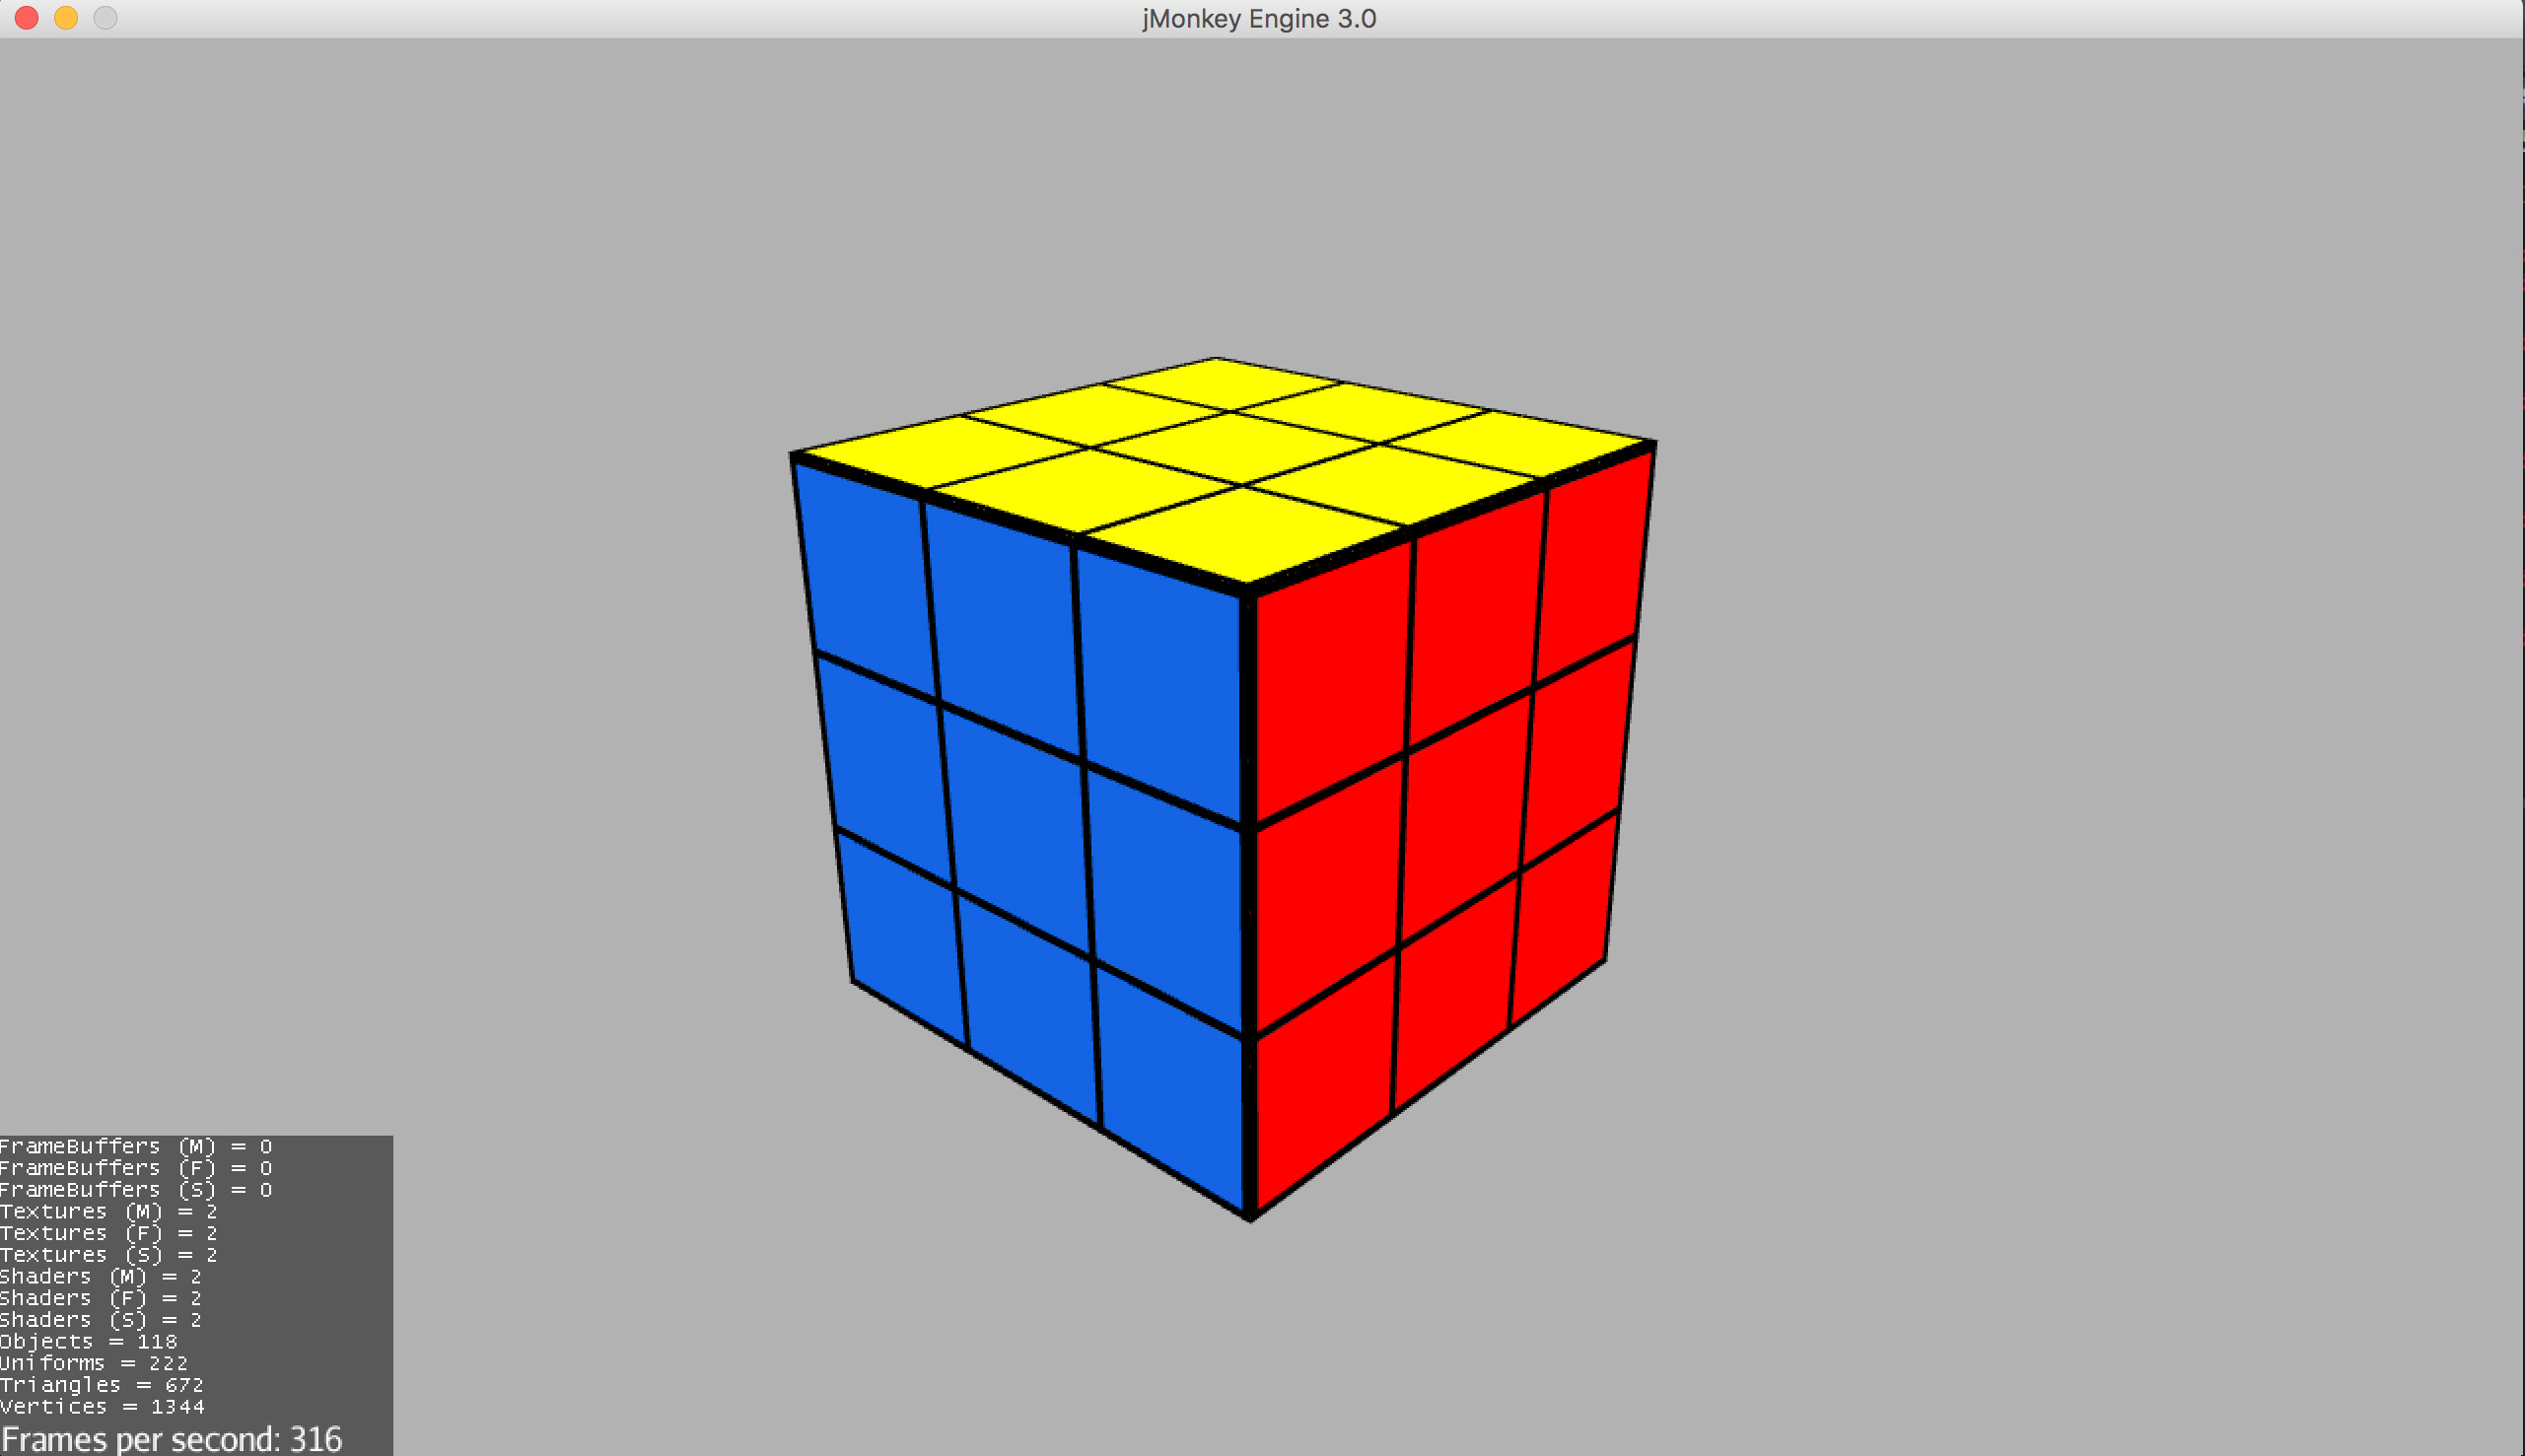This screenshot has height=1456, width=2525.
Task: Click the Textures (S) = 2 line
Action: pos(108,1254)
